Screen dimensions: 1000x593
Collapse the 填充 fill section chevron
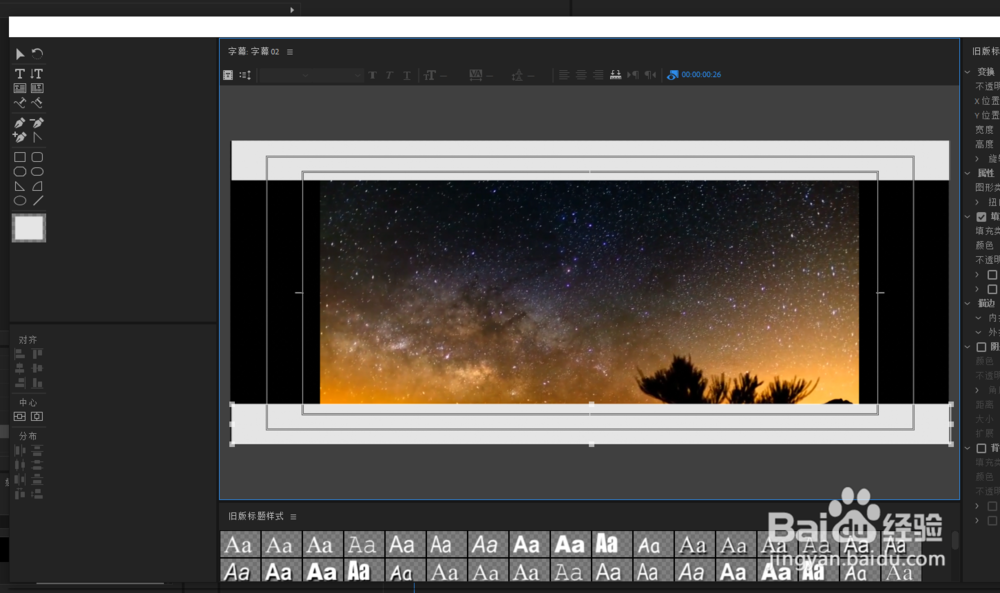tap(967, 217)
